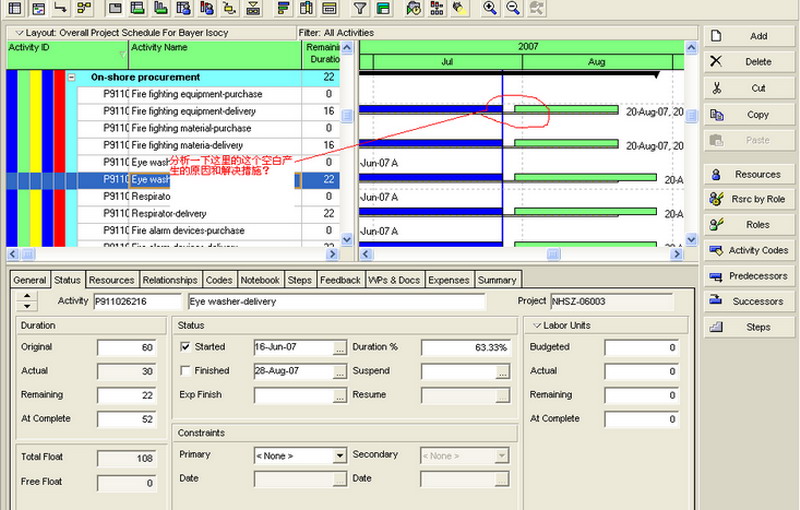
Task: Collapse the Labor Units section
Action: coord(537,325)
